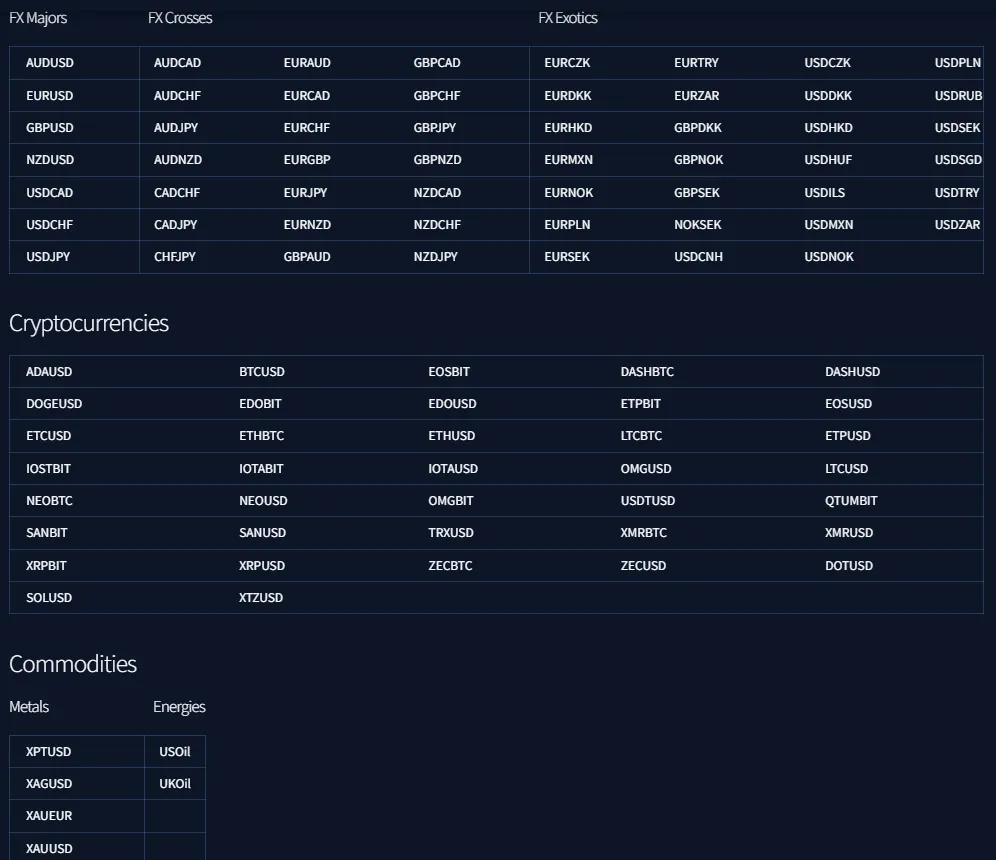The image size is (996, 860).
Task: Open the USDJPY currency pair
Action: click(x=48, y=257)
